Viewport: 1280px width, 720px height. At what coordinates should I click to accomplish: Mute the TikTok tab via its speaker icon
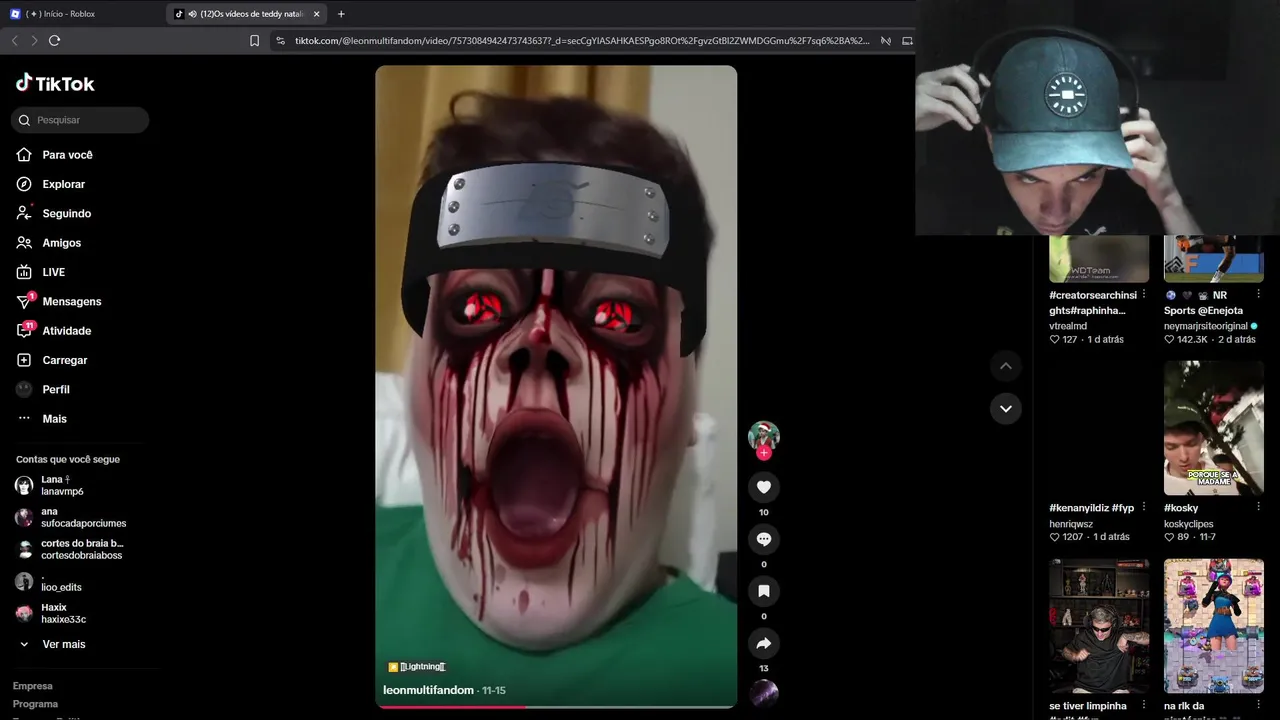point(192,14)
